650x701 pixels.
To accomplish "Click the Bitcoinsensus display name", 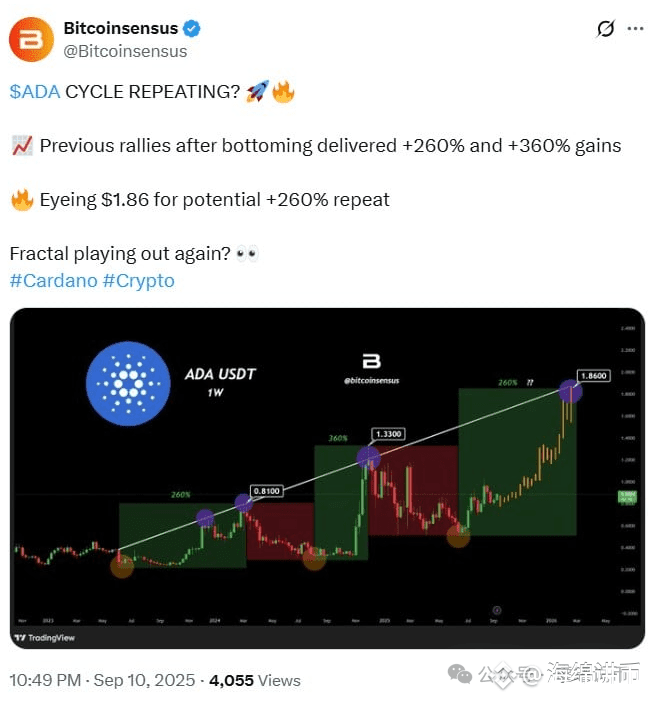I will (x=121, y=28).
